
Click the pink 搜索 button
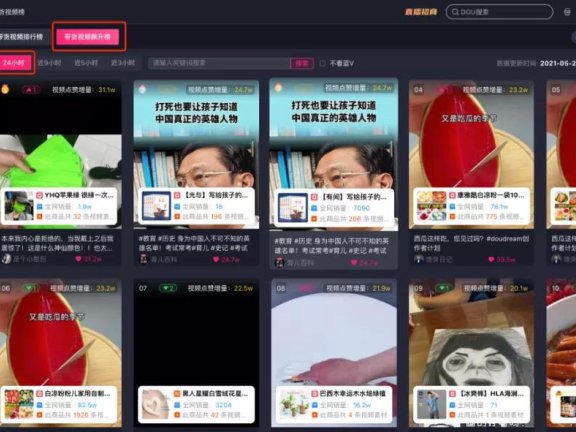[x=302, y=63]
